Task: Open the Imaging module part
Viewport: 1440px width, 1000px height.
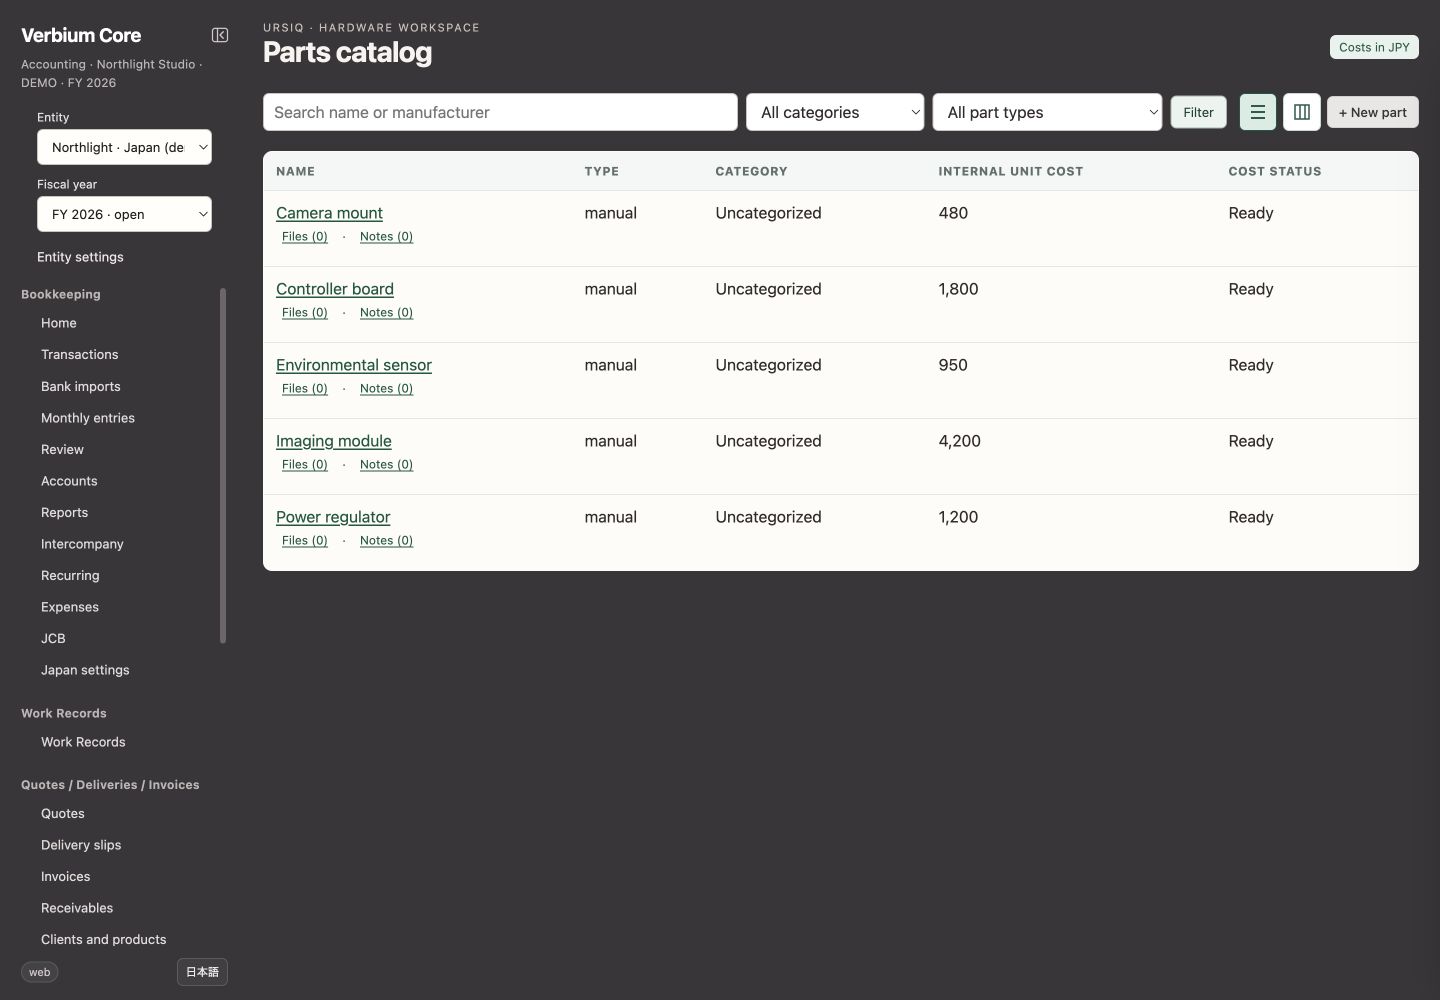Action: tap(334, 441)
